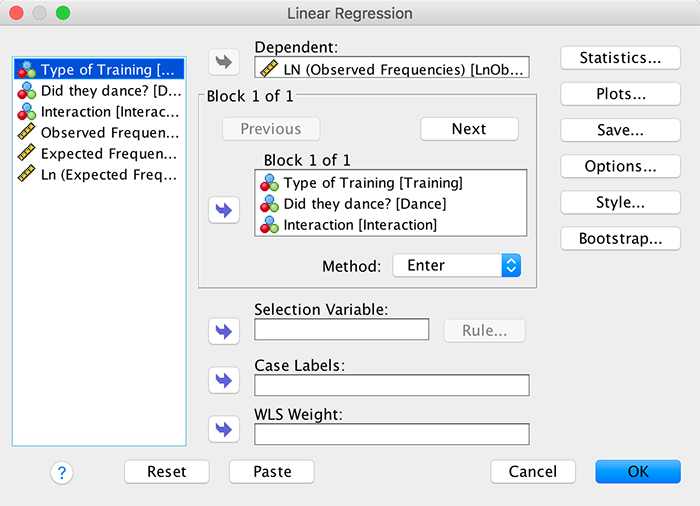Select Observed Frequencies variable in source list
The width and height of the screenshot is (700, 506).
[99, 133]
